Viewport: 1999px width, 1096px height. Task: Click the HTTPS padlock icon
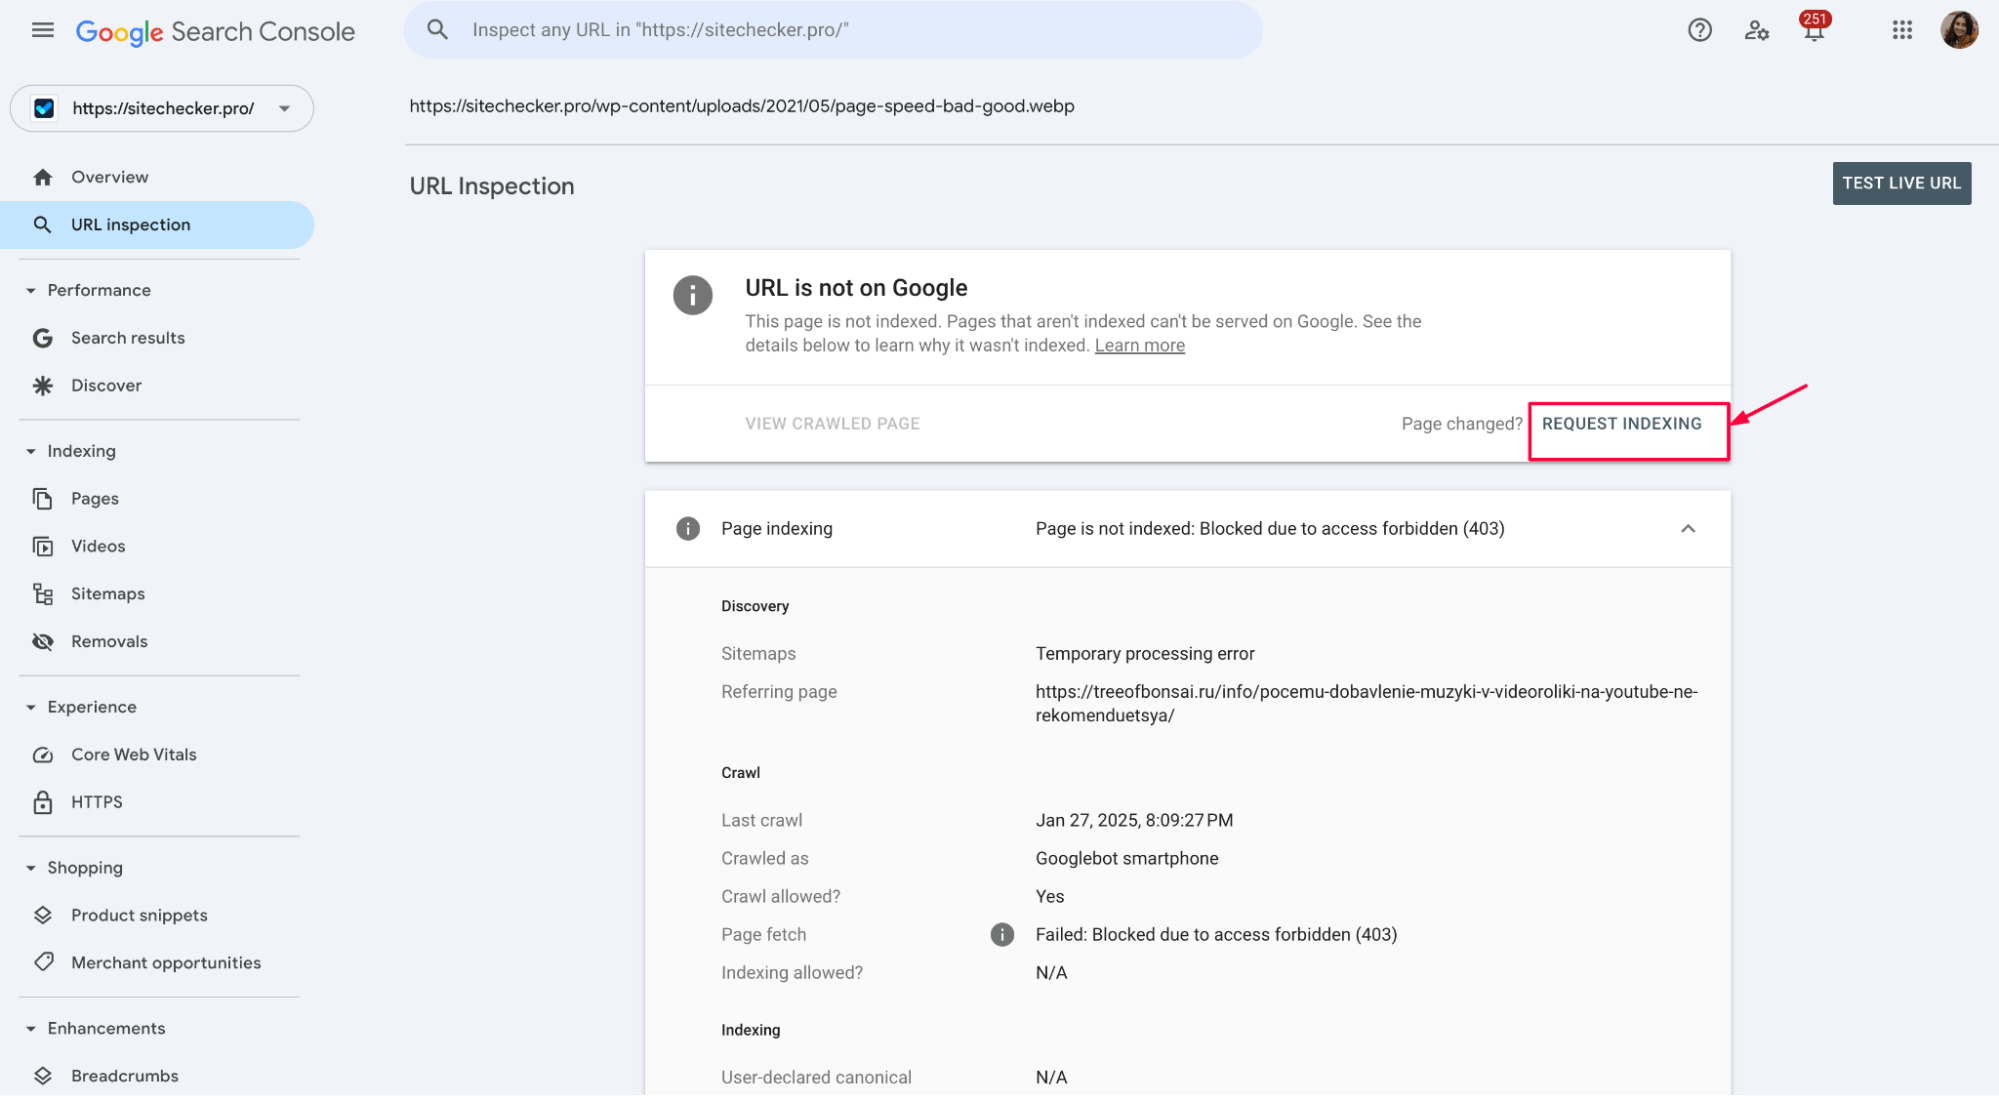click(42, 802)
